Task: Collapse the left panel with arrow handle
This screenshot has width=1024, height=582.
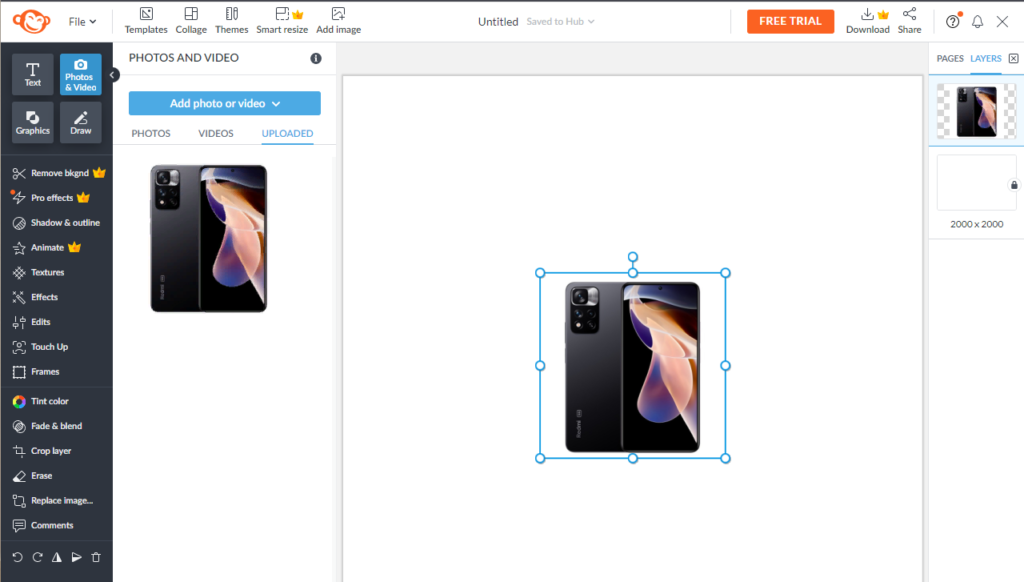Action: [113, 75]
